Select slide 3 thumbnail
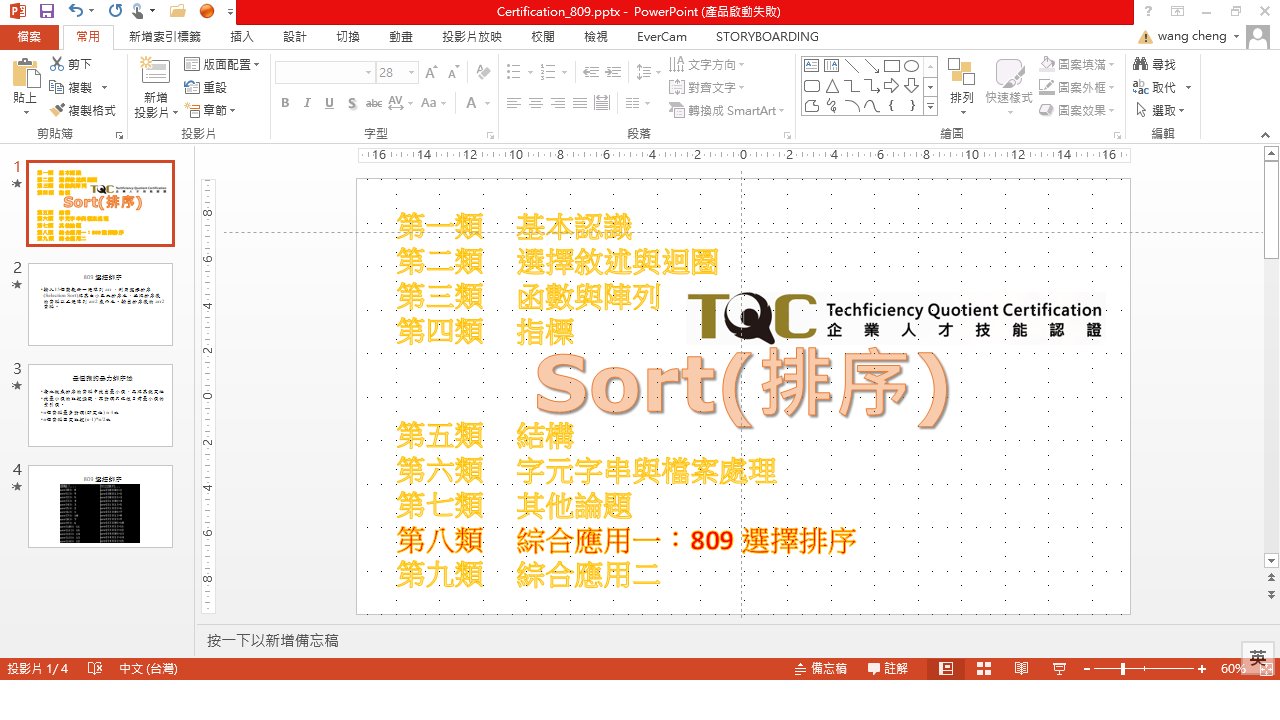This screenshot has width=1280, height=720. (x=100, y=405)
